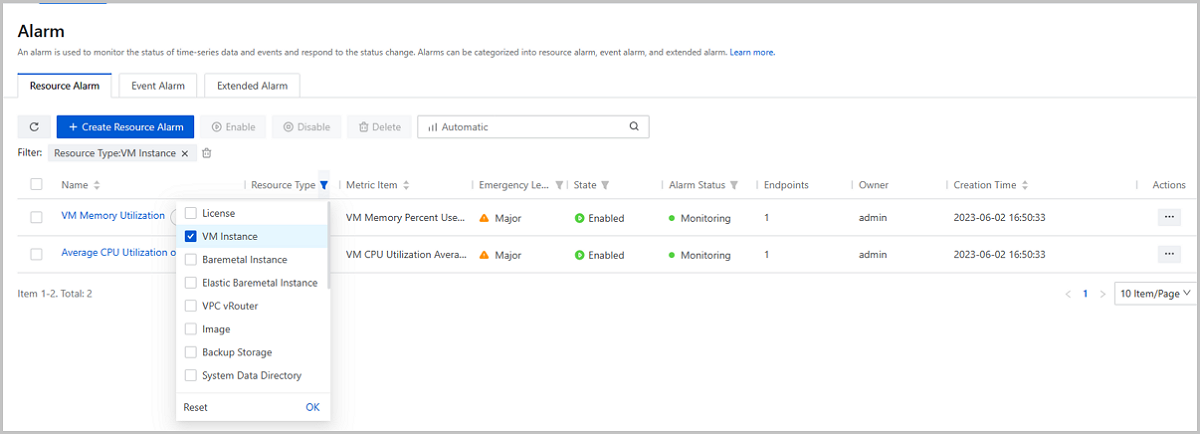This screenshot has width=1200, height=434.
Task: Click the search magnifier icon
Action: [x=634, y=127]
